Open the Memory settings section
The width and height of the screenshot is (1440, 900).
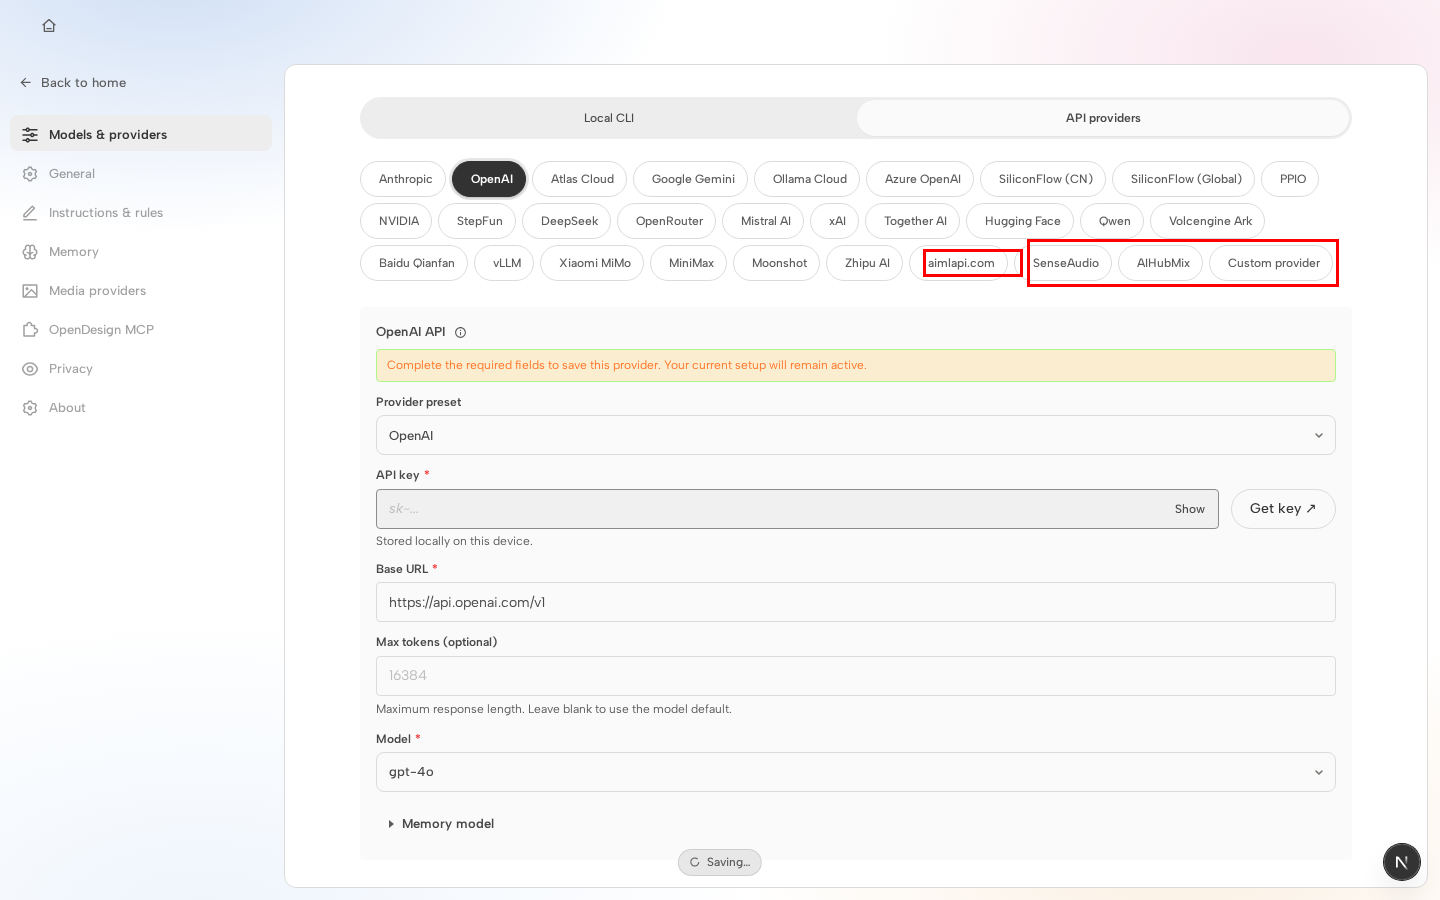(x=141, y=252)
